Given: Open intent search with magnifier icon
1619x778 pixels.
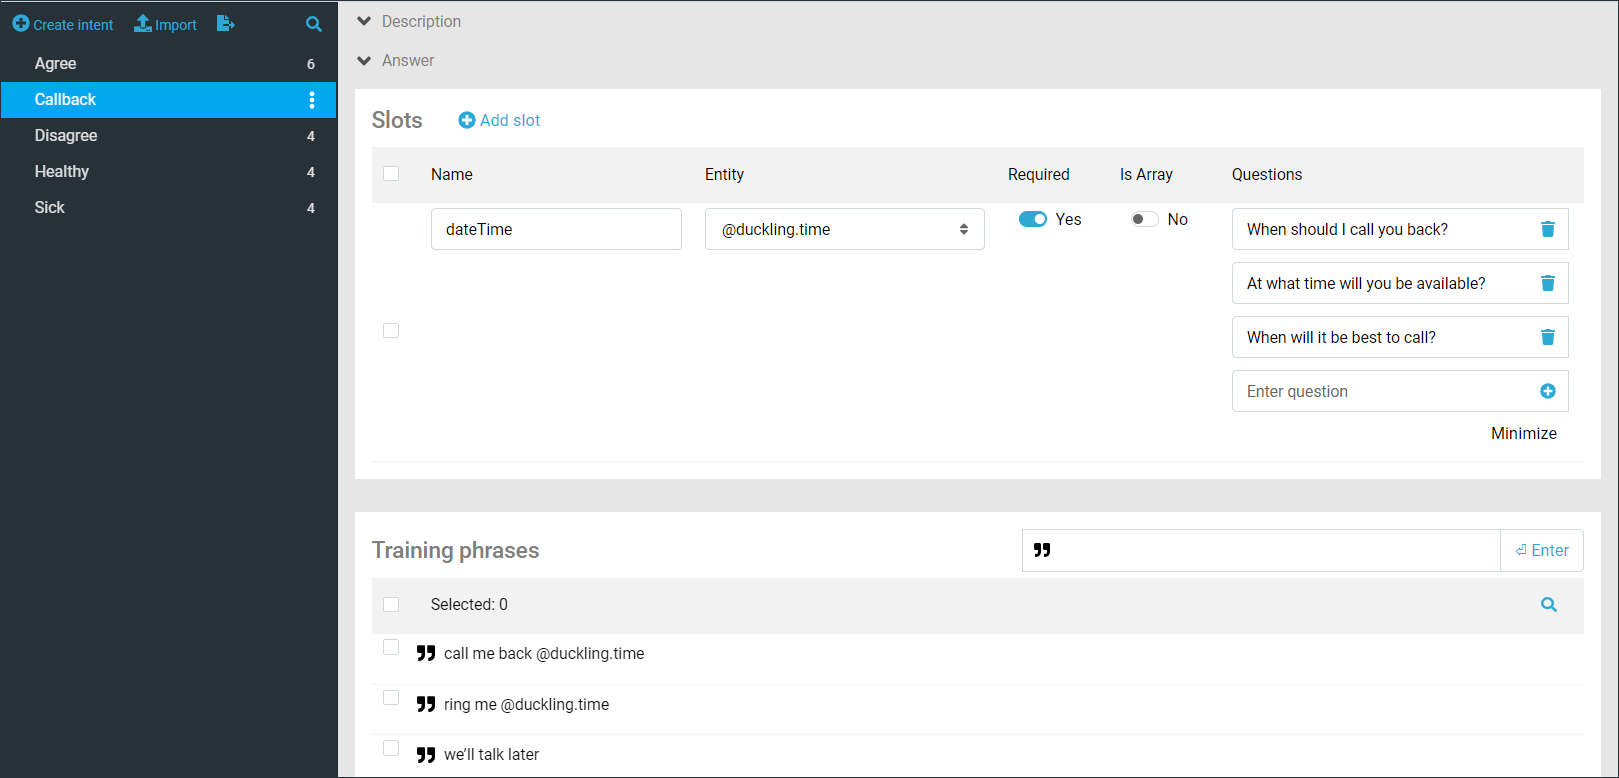Looking at the screenshot, I should coord(314,24).
